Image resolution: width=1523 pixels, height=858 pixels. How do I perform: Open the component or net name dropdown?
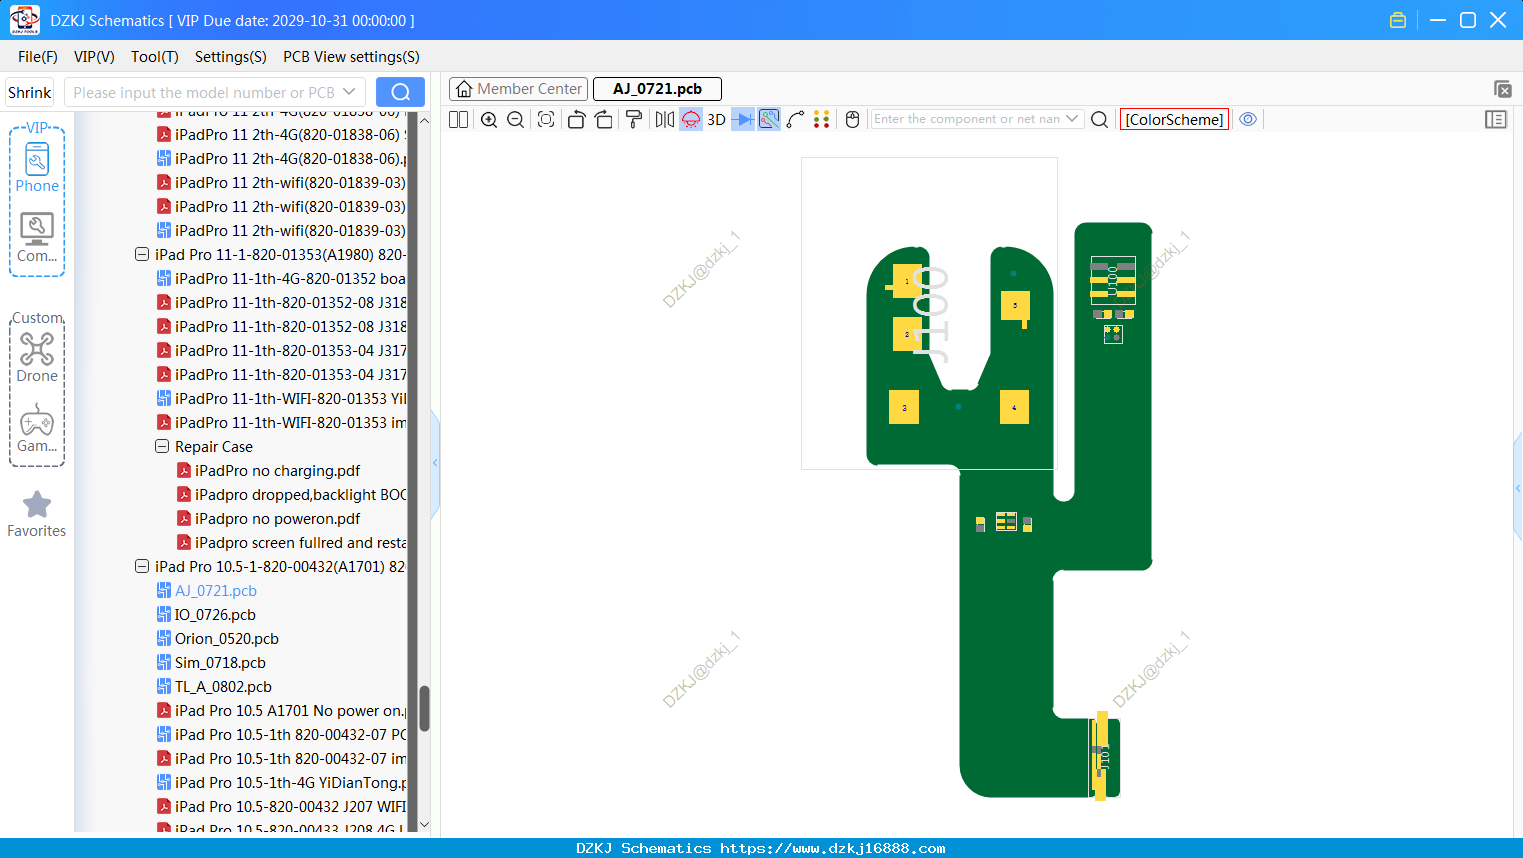(1072, 119)
